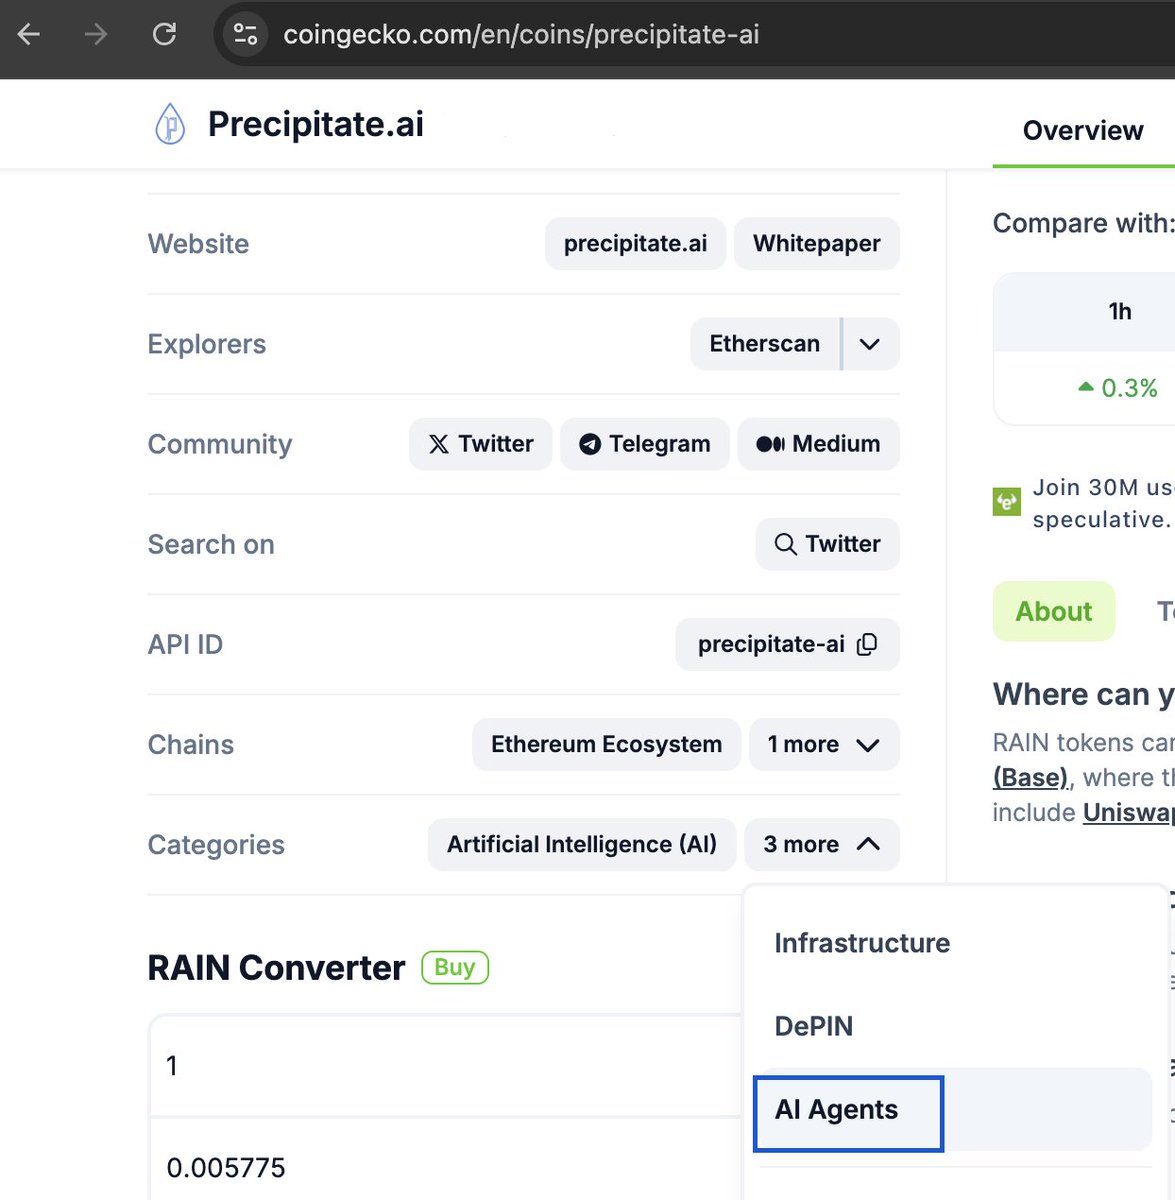The image size is (1175, 1200).
Task: Click the green Buy badge by RAIN Converter
Action: coord(455,967)
